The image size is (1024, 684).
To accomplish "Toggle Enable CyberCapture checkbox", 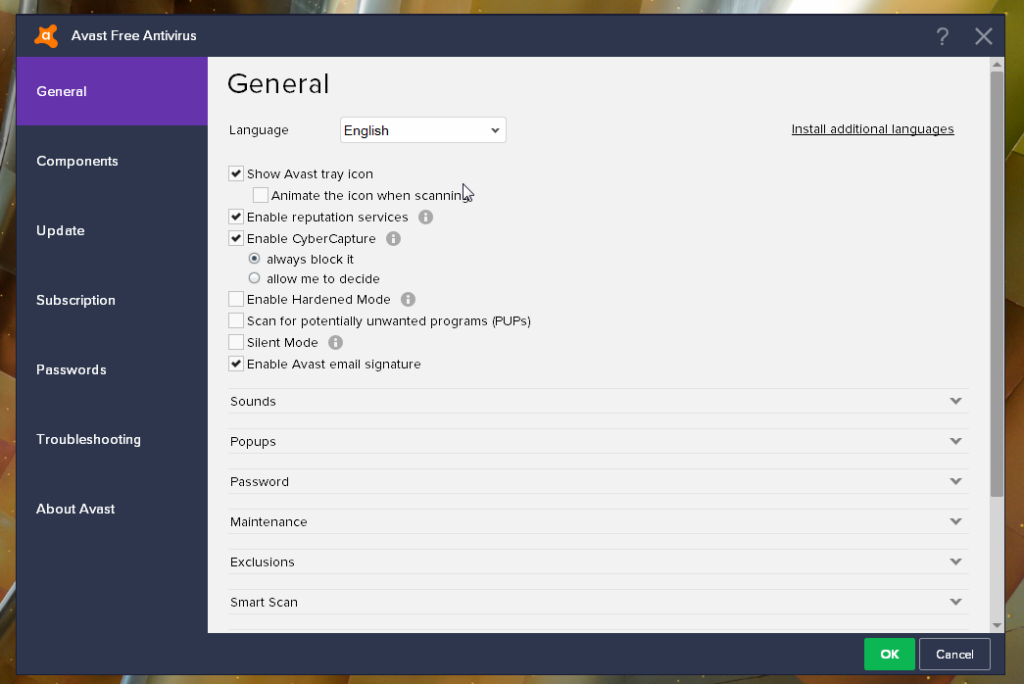I will pyautogui.click(x=236, y=238).
